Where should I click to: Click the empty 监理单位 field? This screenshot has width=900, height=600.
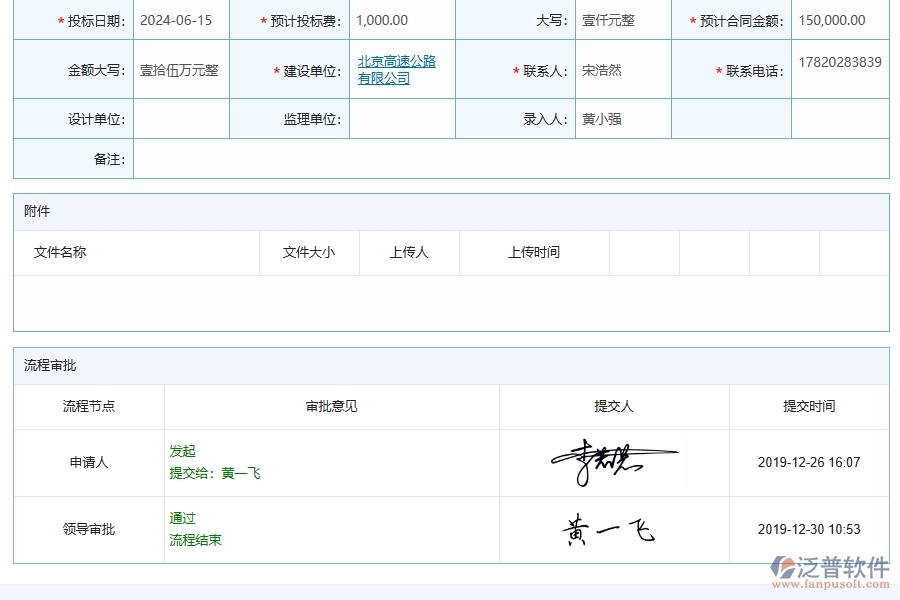pyautogui.click(x=400, y=119)
